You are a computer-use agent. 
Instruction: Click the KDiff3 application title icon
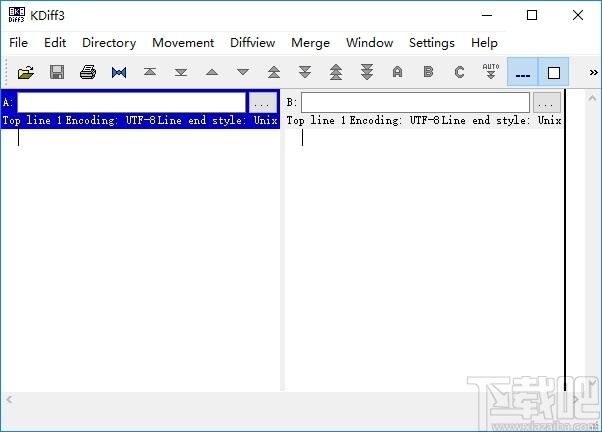[x=17, y=15]
